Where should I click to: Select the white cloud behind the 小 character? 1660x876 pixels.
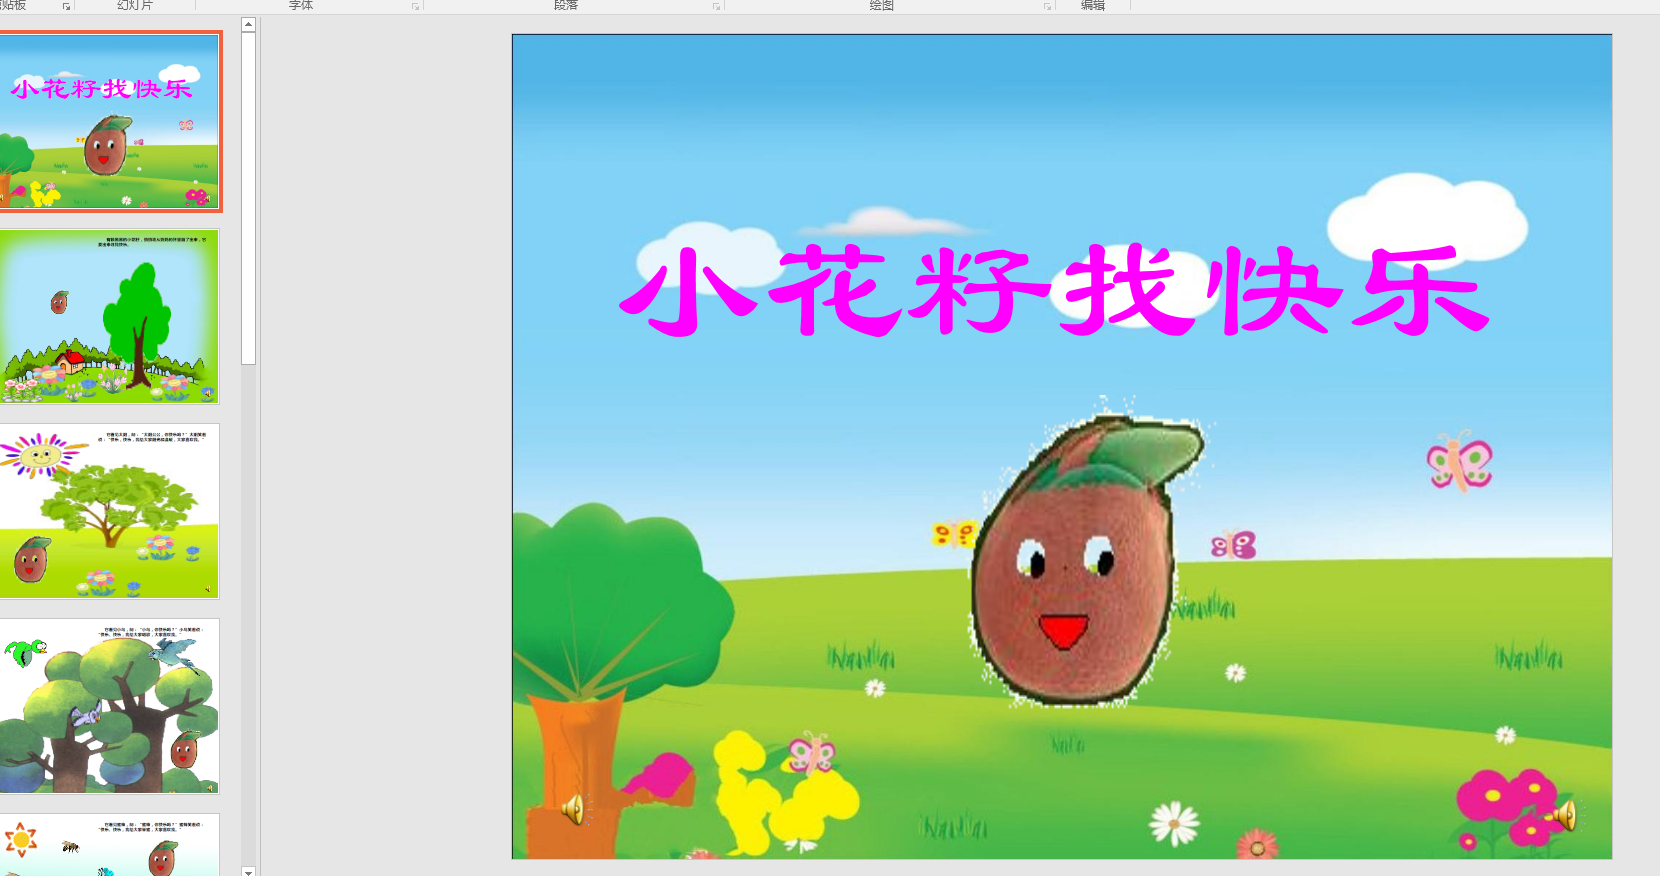tap(709, 256)
